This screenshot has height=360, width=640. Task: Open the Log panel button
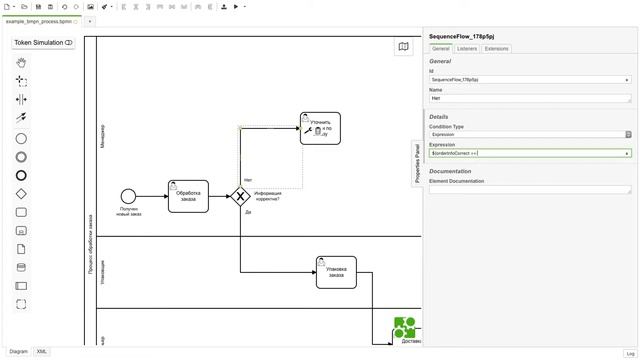click(x=630, y=353)
